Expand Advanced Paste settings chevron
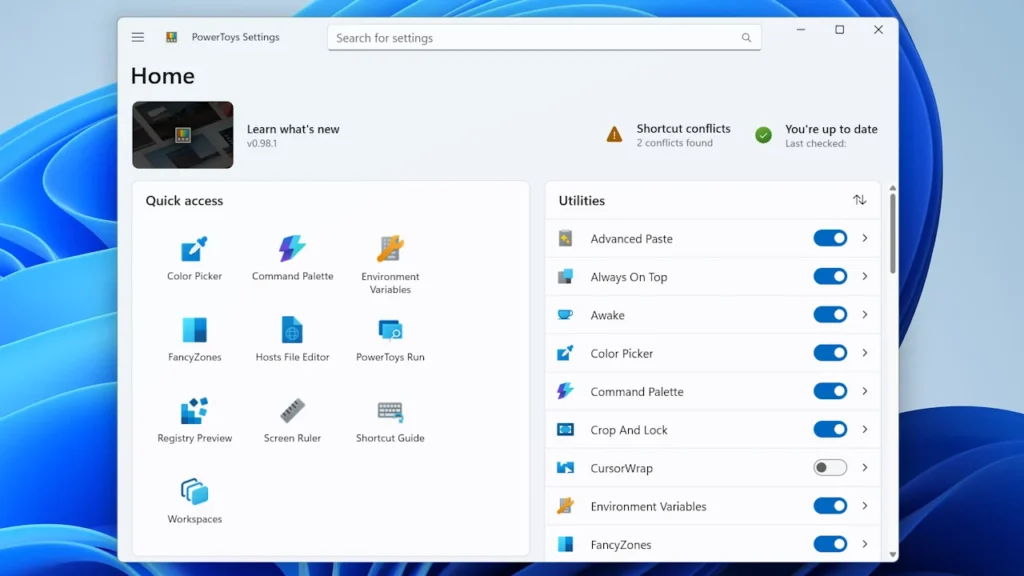This screenshot has width=1024, height=576. (x=865, y=238)
